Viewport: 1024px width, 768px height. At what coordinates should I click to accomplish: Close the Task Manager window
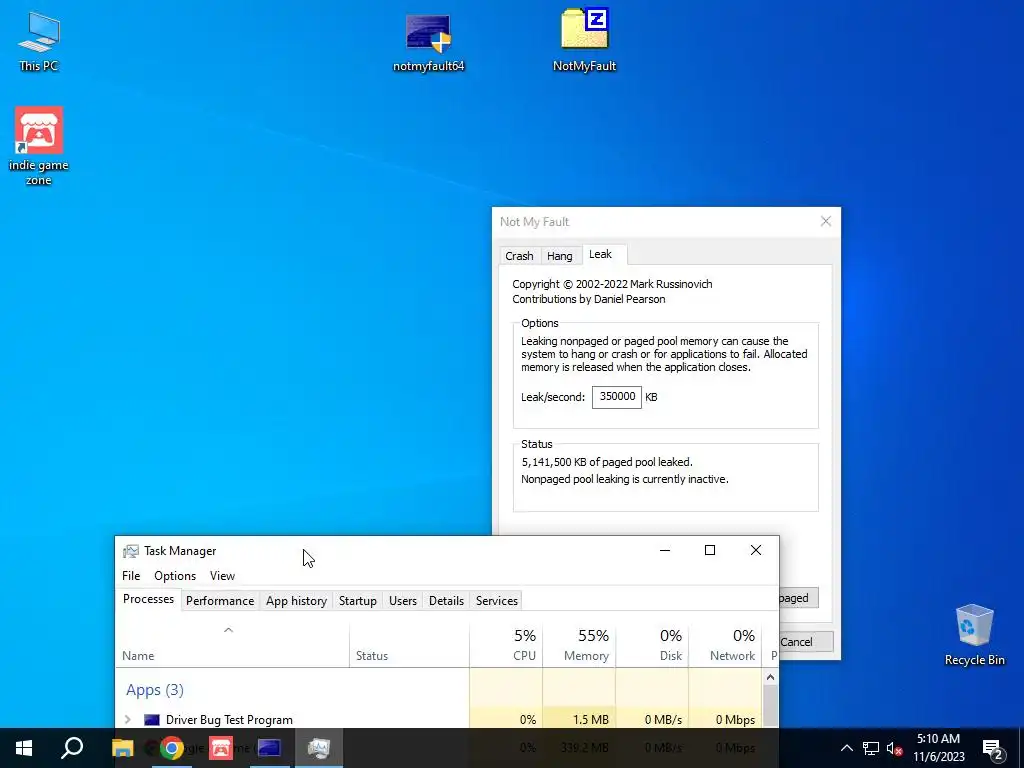[756, 551]
